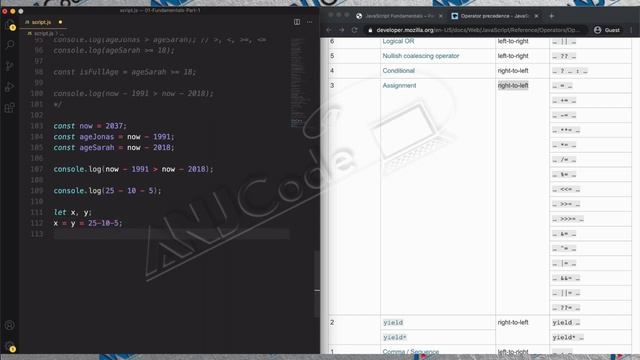Open the Nullish coalescing operator link
The height and width of the screenshot is (360, 640).
(x=420, y=56)
